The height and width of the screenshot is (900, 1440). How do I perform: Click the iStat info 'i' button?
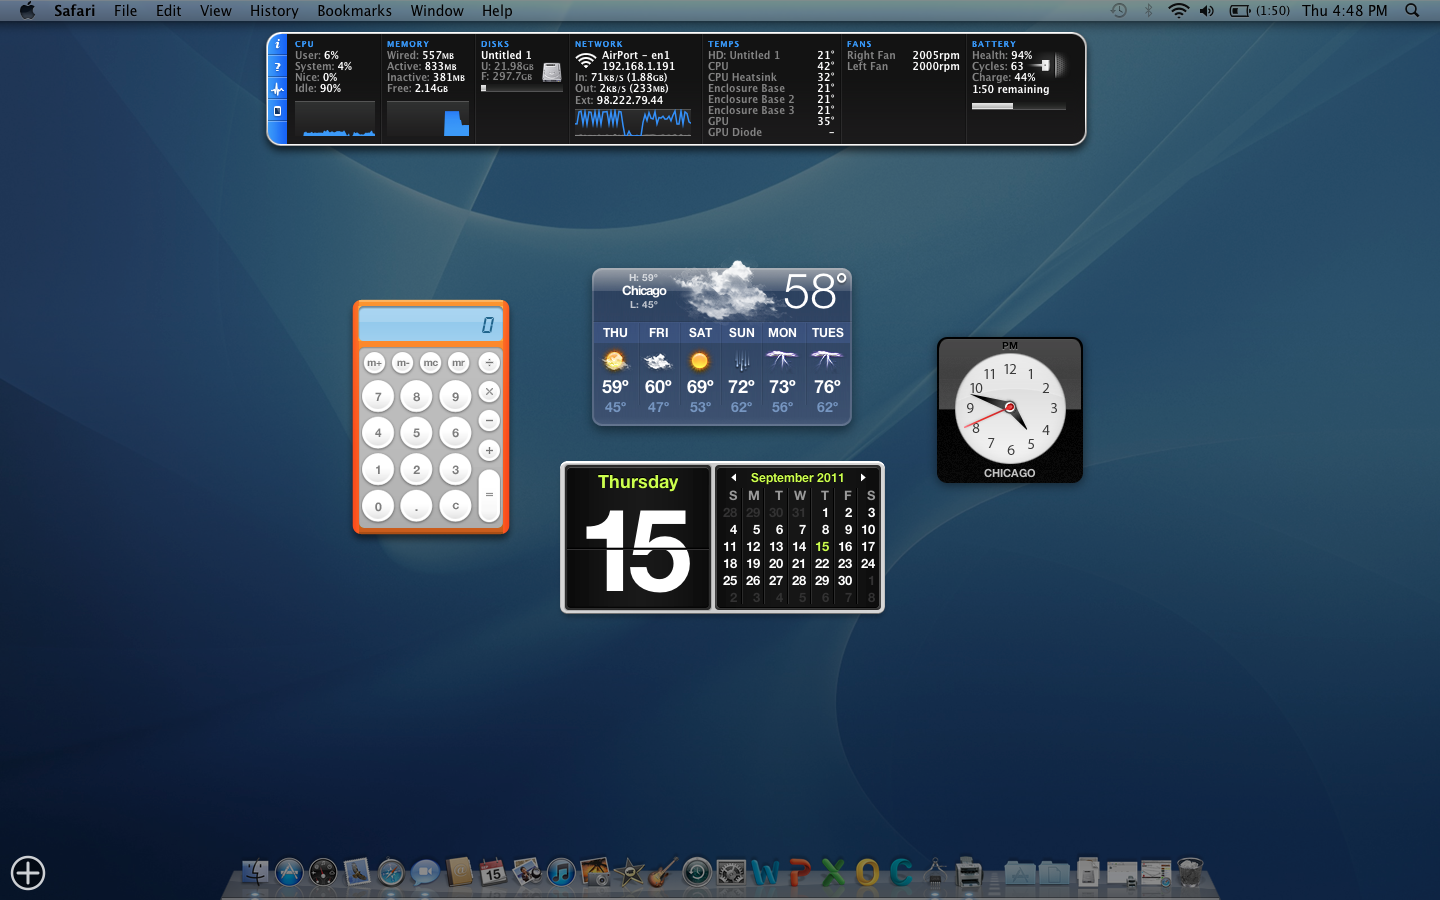tap(278, 45)
